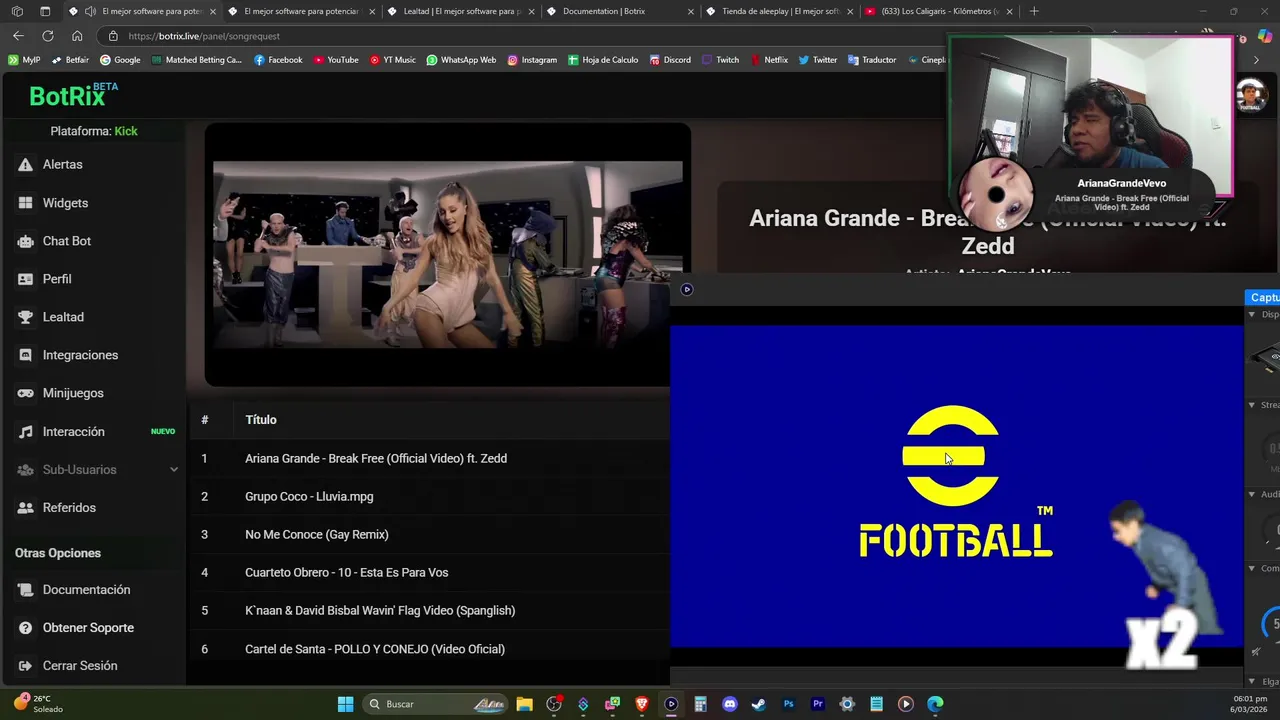Screen dimensions: 1280x720
Task: Select Cartel de Santa - POLLO Y CONEJO
Action: 430,649
